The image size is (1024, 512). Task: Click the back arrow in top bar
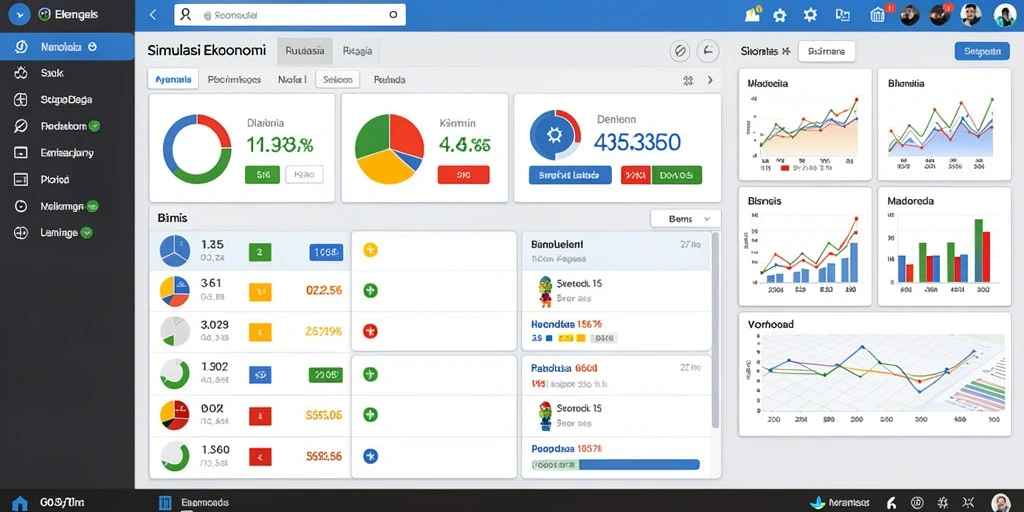pyautogui.click(x=153, y=14)
